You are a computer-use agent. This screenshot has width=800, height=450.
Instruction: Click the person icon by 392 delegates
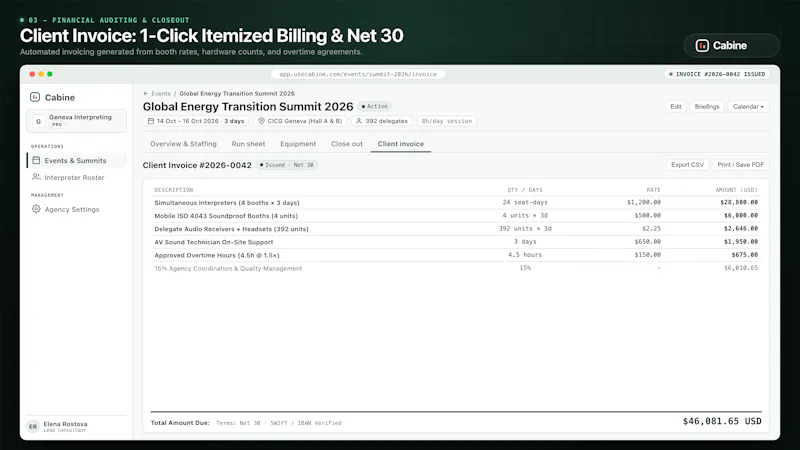pos(359,121)
